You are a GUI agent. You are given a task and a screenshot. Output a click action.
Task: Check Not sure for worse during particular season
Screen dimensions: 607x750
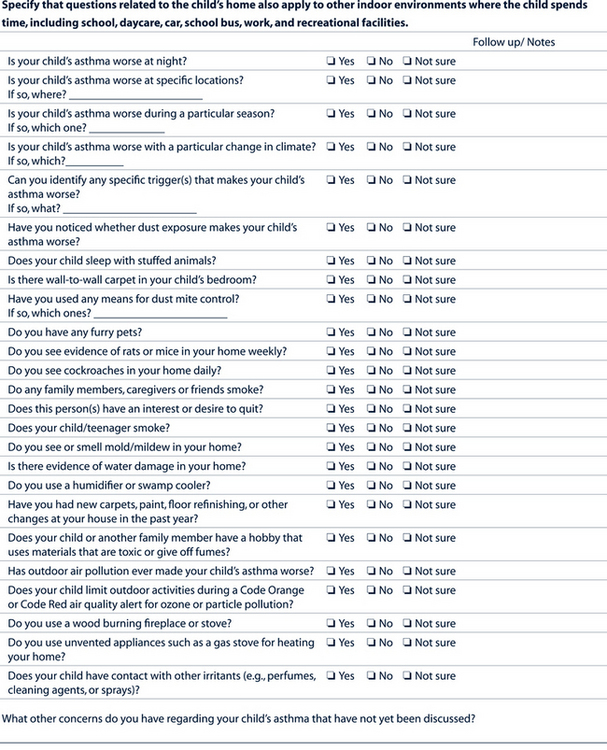pyautogui.click(x=408, y=114)
